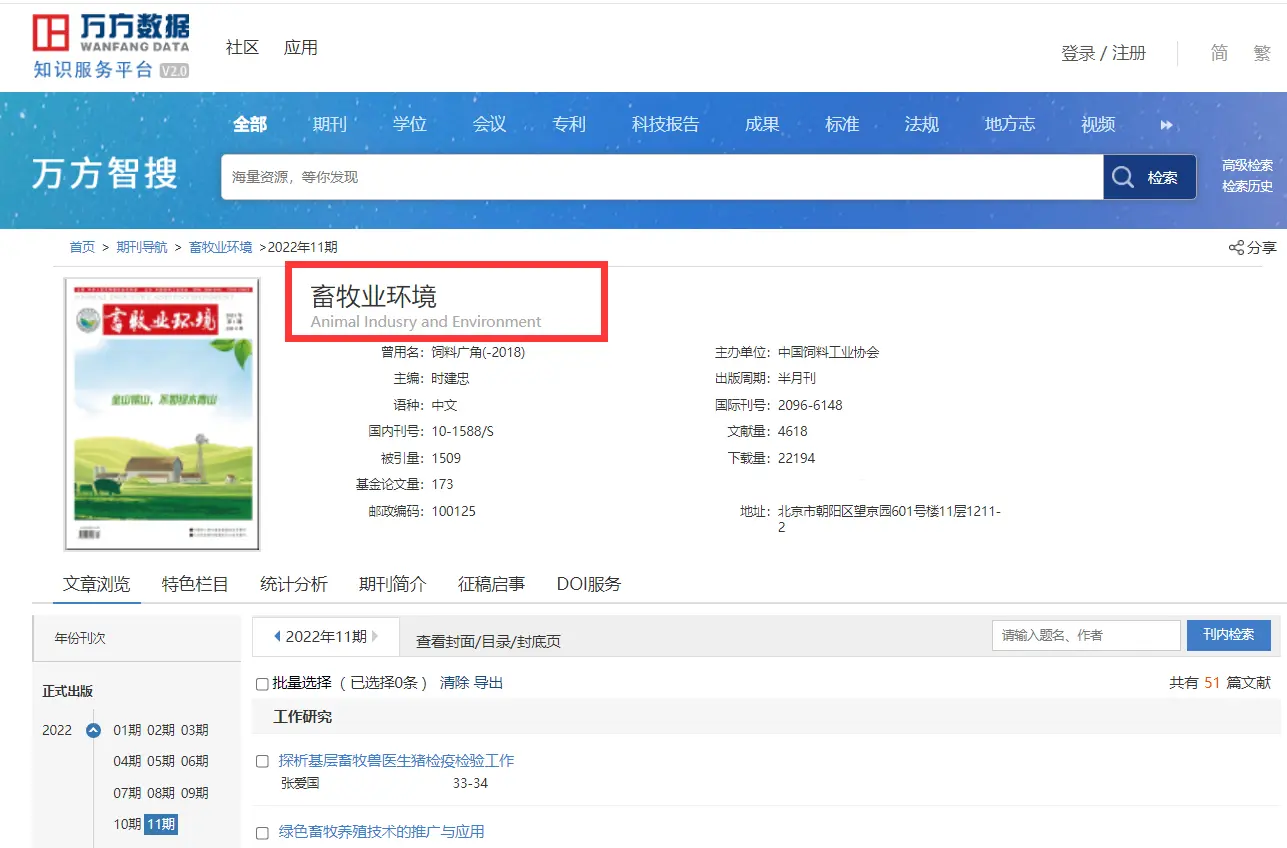
Task: Select issue 04期
Action: pos(127,761)
